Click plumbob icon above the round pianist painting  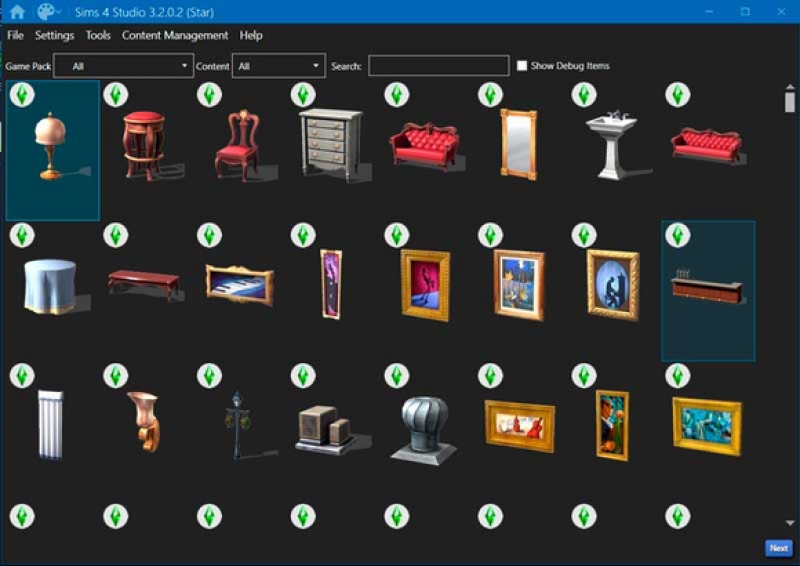pyautogui.click(x=584, y=235)
